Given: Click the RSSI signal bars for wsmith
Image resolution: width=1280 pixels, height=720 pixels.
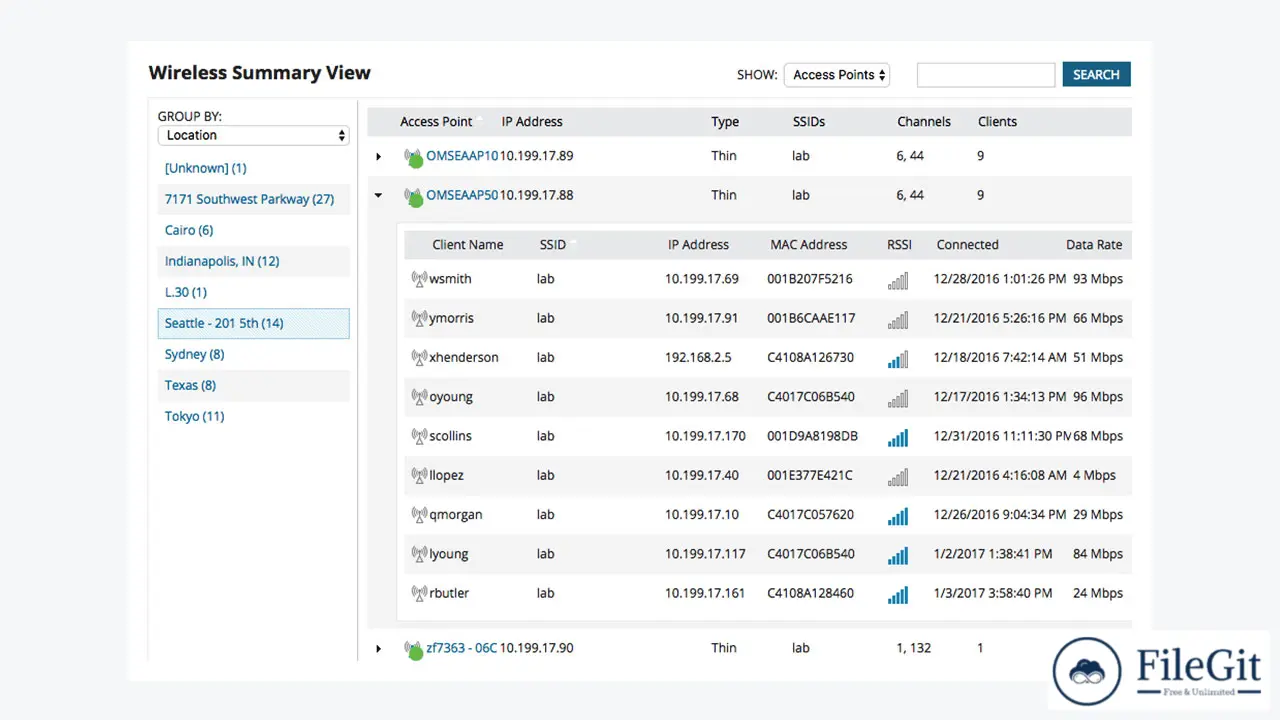Looking at the screenshot, I should (x=898, y=280).
